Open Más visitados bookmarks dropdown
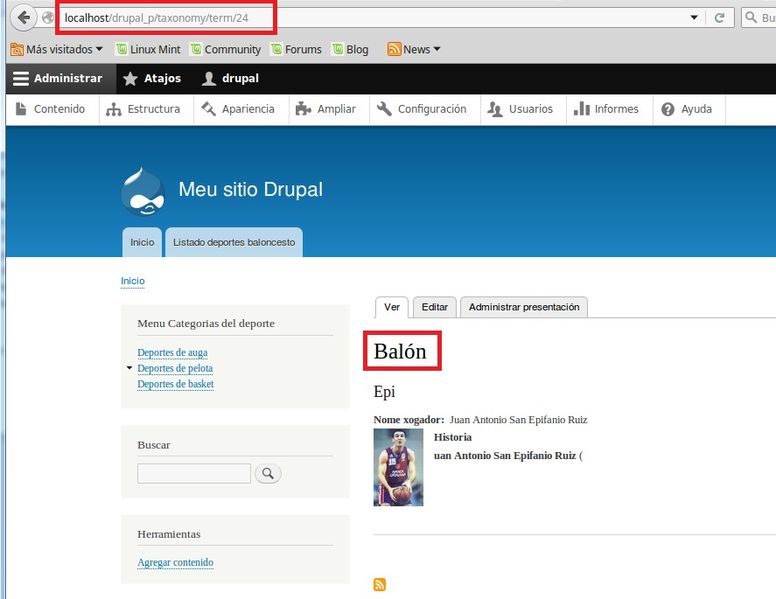Image resolution: width=776 pixels, height=599 pixels. point(57,50)
